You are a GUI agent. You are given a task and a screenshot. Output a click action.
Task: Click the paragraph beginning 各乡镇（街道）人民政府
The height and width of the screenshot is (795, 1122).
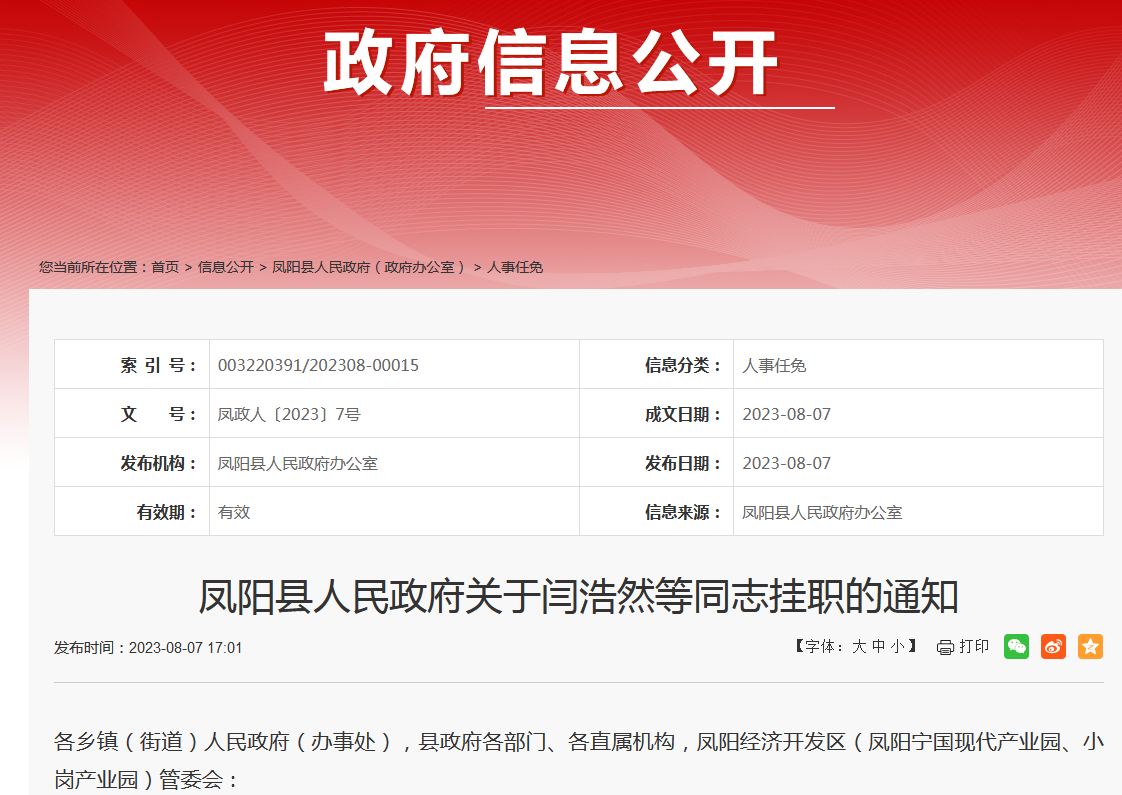pyautogui.click(x=578, y=760)
